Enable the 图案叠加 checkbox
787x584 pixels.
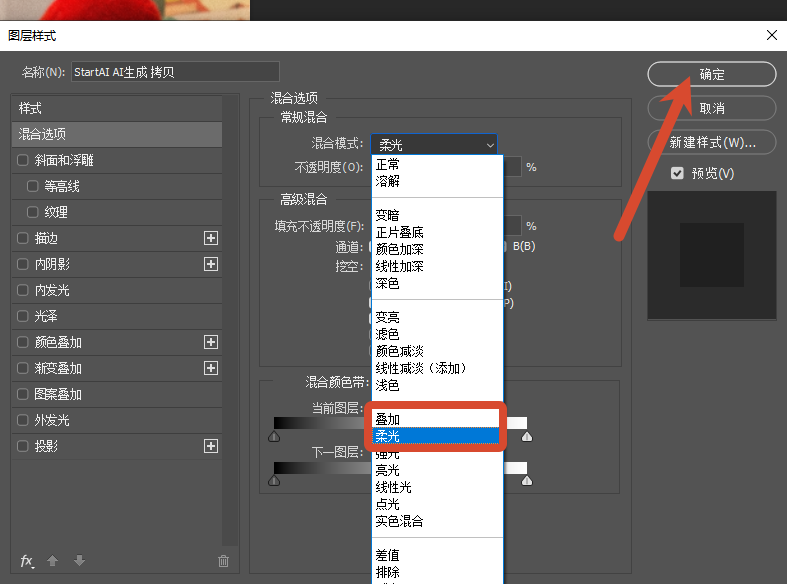click(x=23, y=394)
